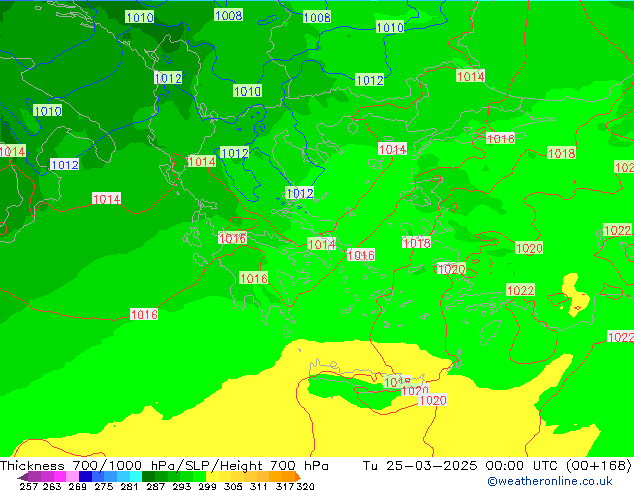Click the legend value 299
This screenshot has width=634, height=490.
[x=207, y=486]
